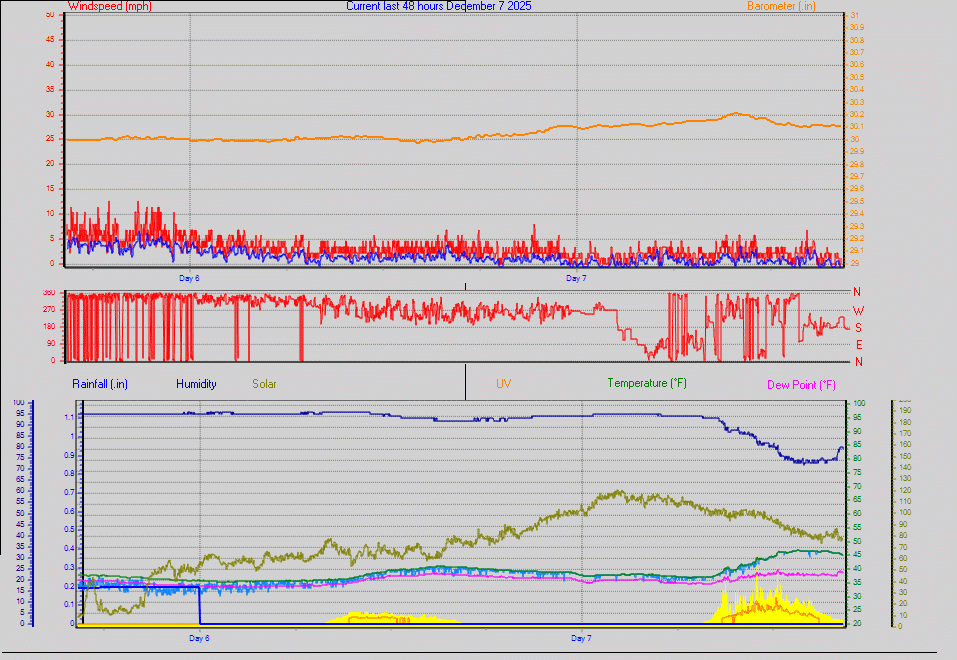The width and height of the screenshot is (957, 660).
Task: Click Day 6 marker on the windspeed chart
Action: [189, 278]
